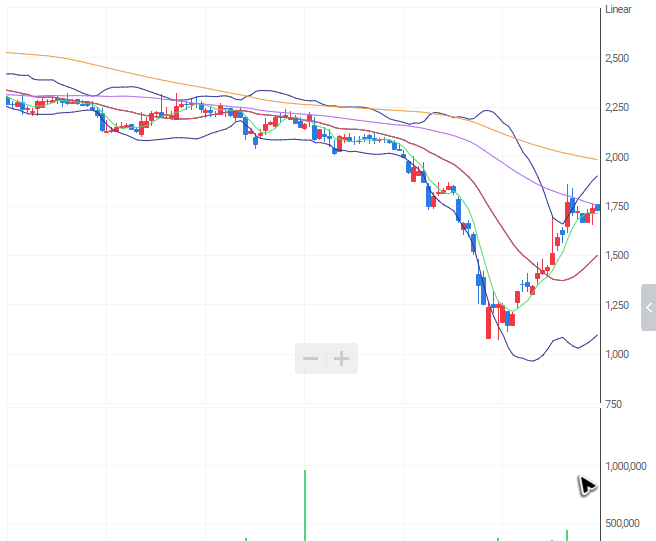The width and height of the screenshot is (656, 541).
Task: Zoom out the chart with minus button
Action: tap(310, 359)
